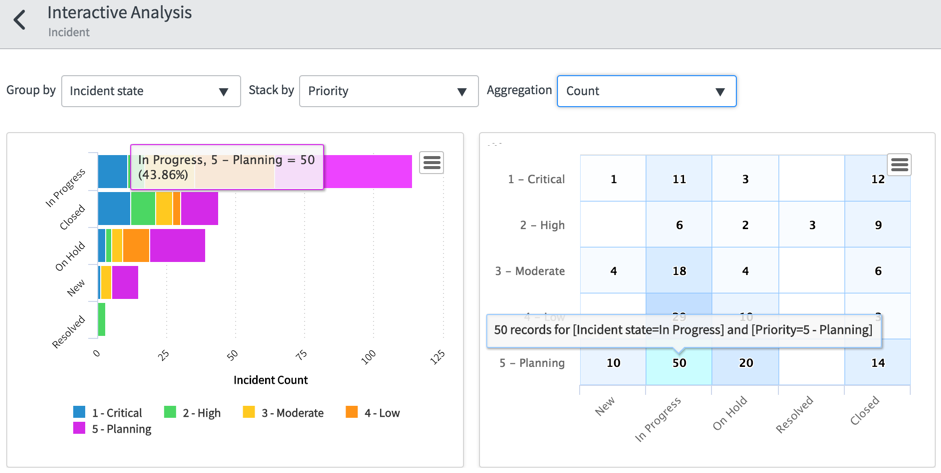Click the green 2 - High legend swatch

click(x=170, y=412)
